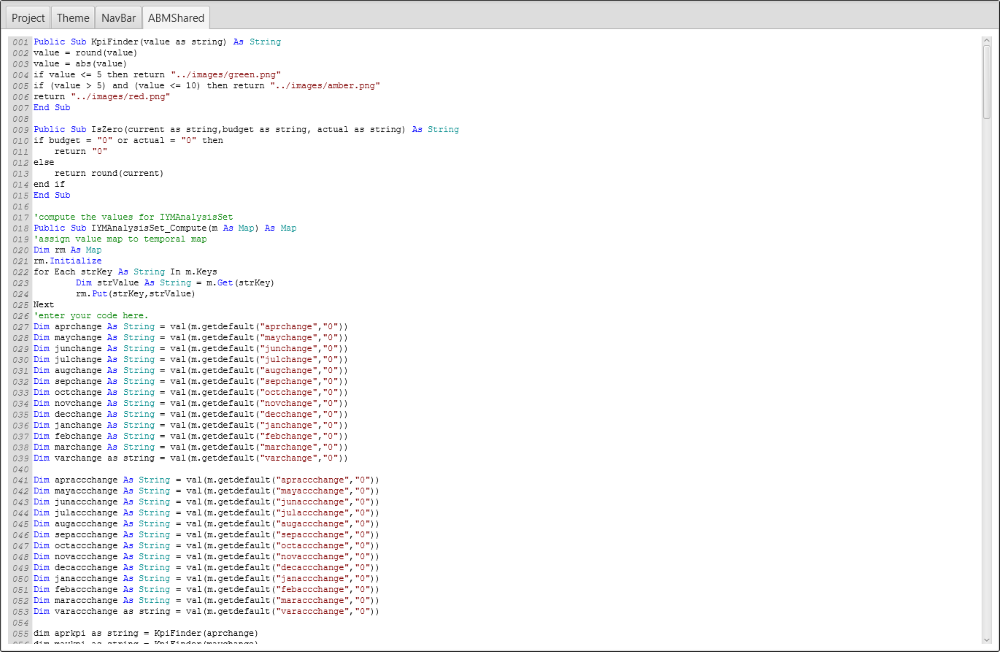
Task: Click the 'Dim maraccchange As String' line
Action: (x=206, y=601)
